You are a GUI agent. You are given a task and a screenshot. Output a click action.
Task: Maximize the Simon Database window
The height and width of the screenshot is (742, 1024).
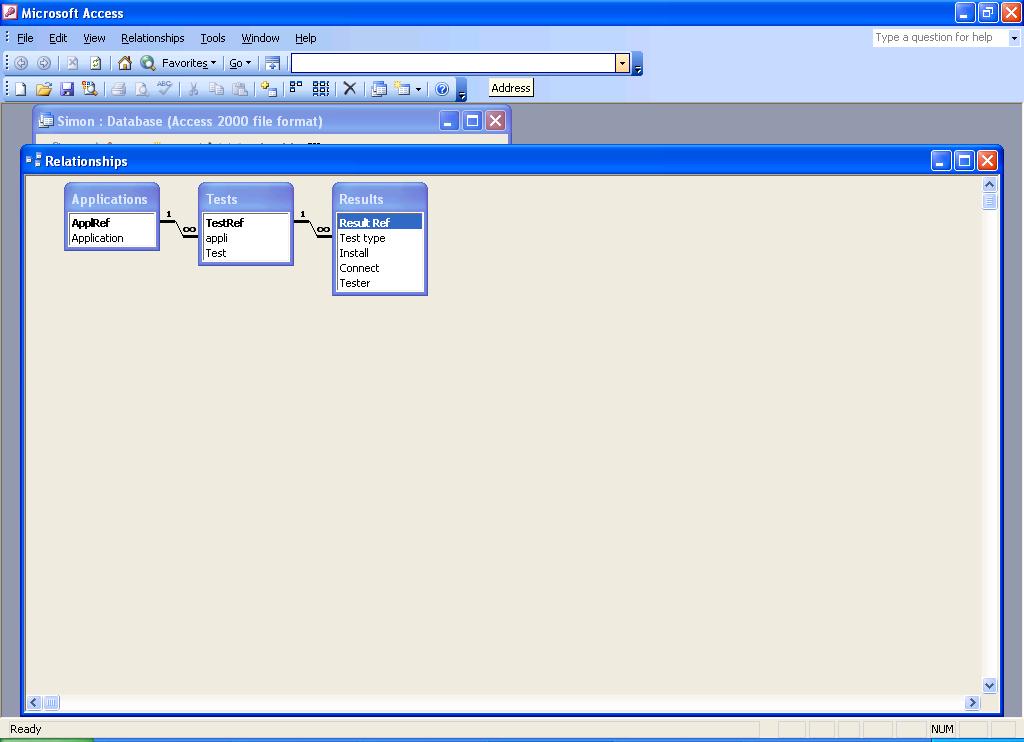[x=472, y=121]
